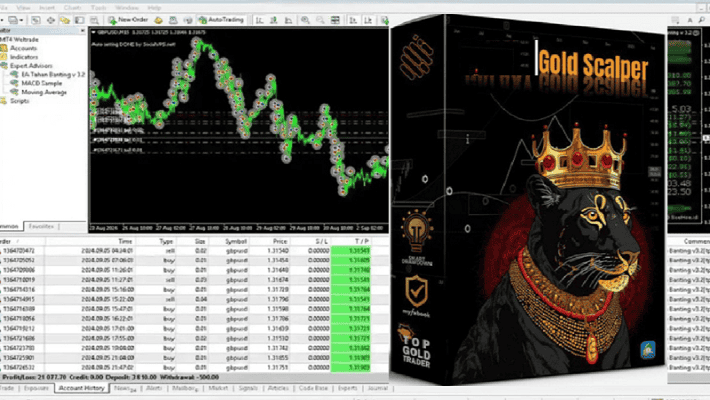
Task: Open the View menu
Action: point(23,8)
